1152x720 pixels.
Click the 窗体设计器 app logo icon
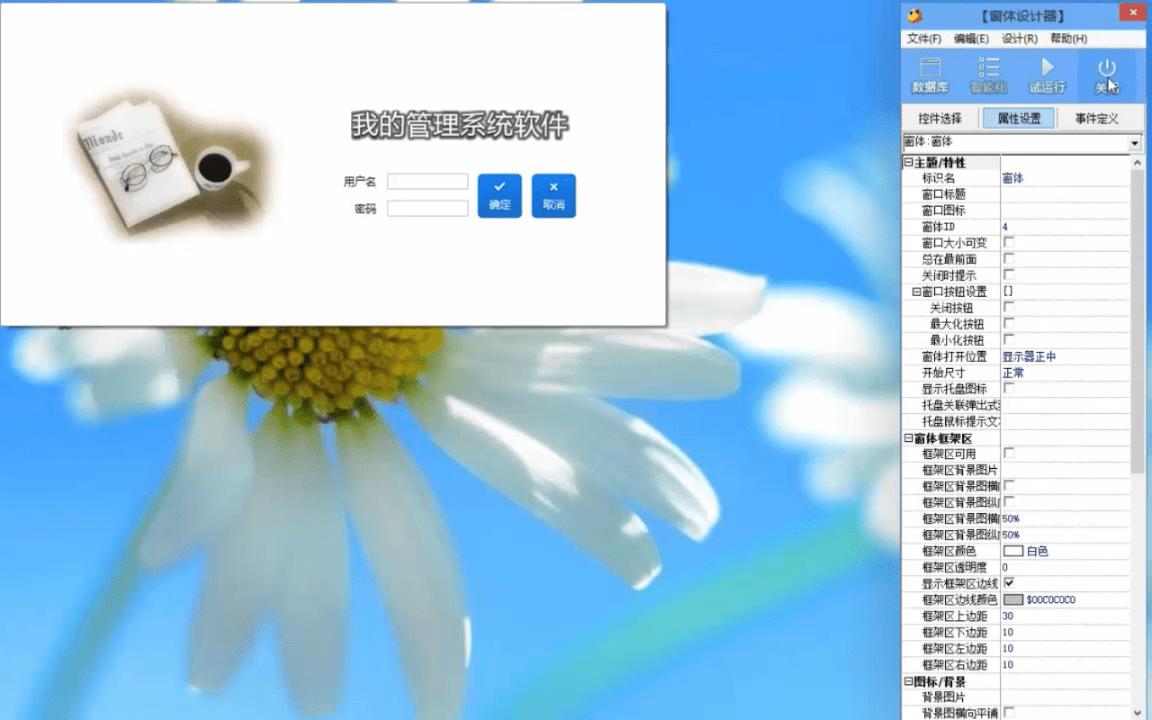(x=915, y=15)
